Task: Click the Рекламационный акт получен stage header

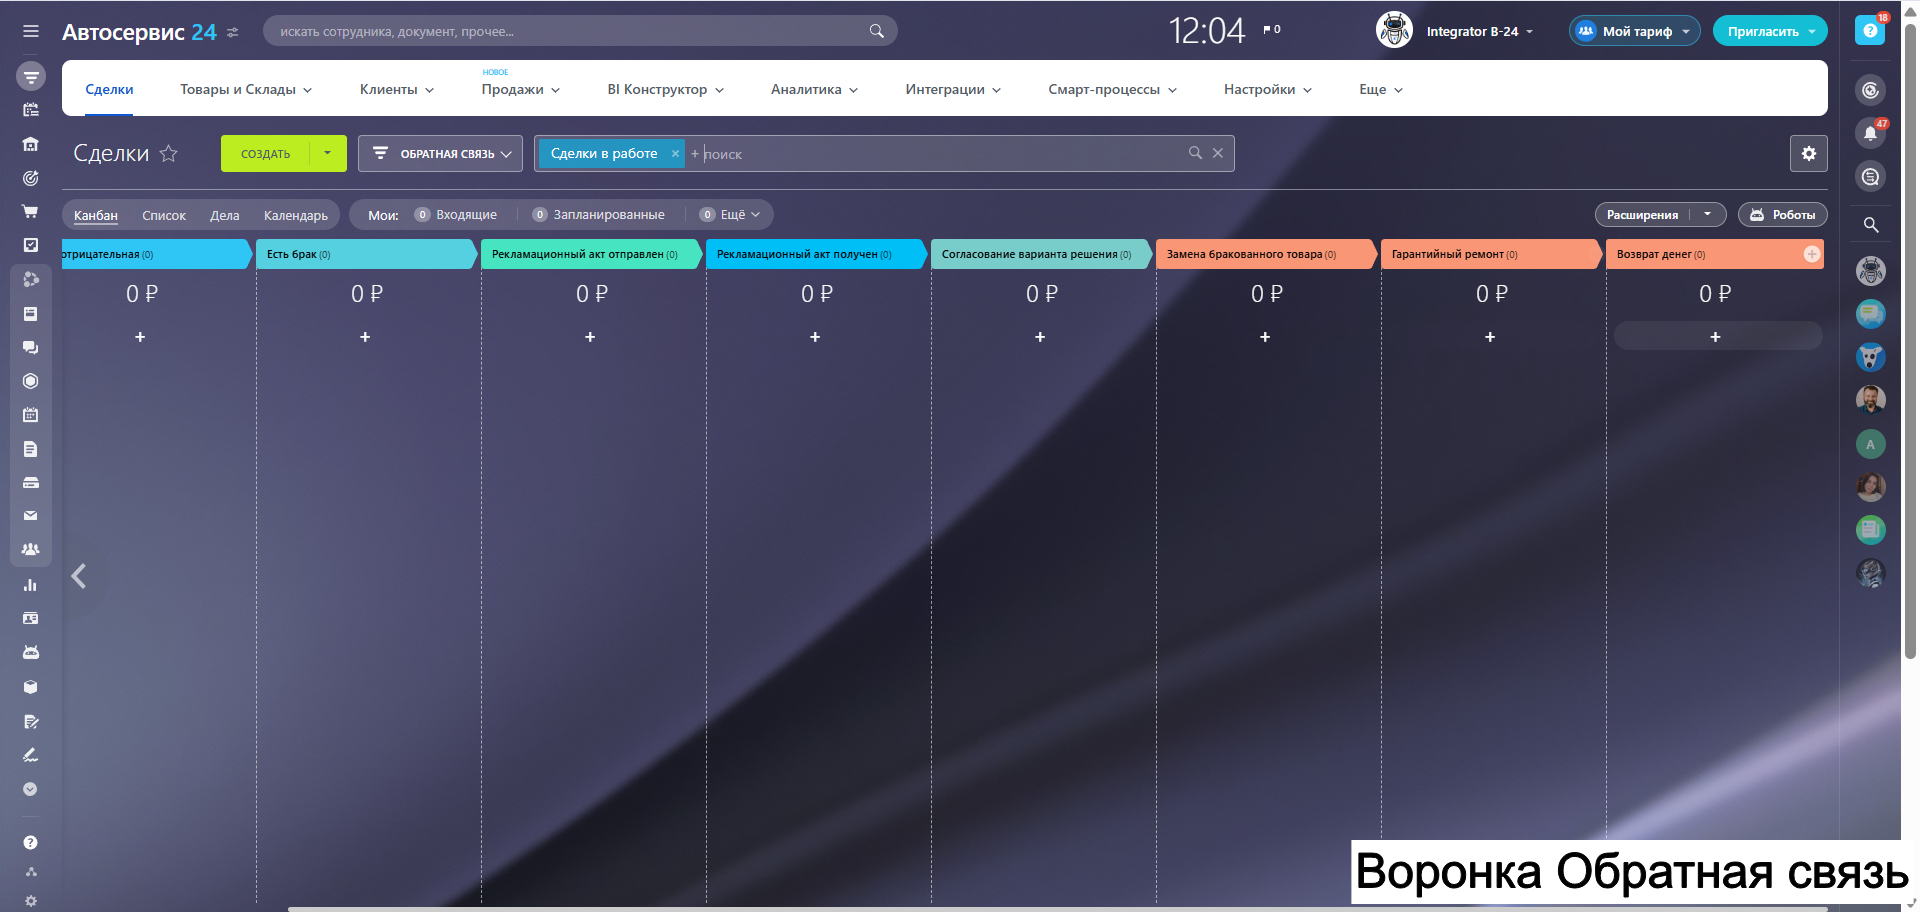Action: (x=817, y=254)
